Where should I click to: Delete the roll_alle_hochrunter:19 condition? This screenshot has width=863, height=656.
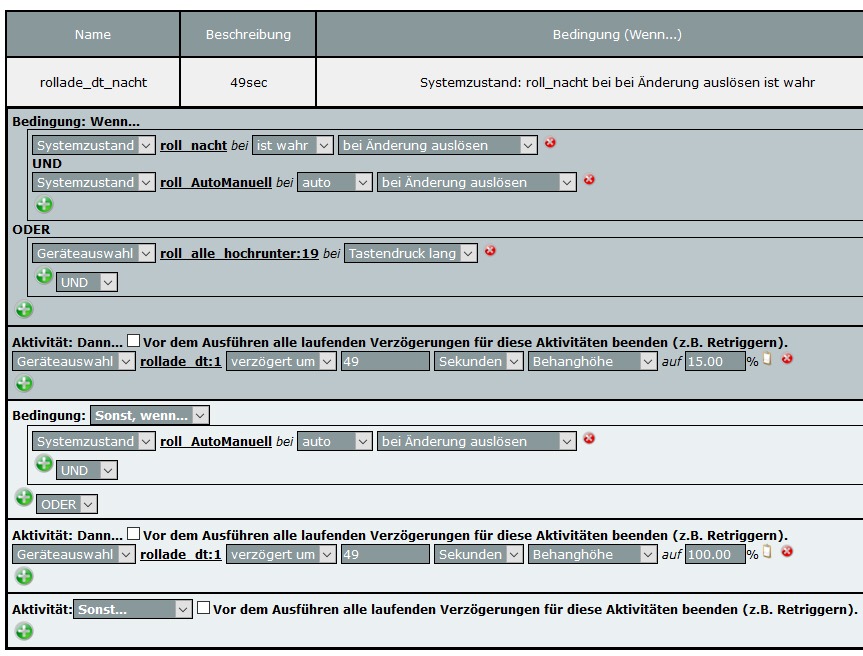tap(490, 251)
